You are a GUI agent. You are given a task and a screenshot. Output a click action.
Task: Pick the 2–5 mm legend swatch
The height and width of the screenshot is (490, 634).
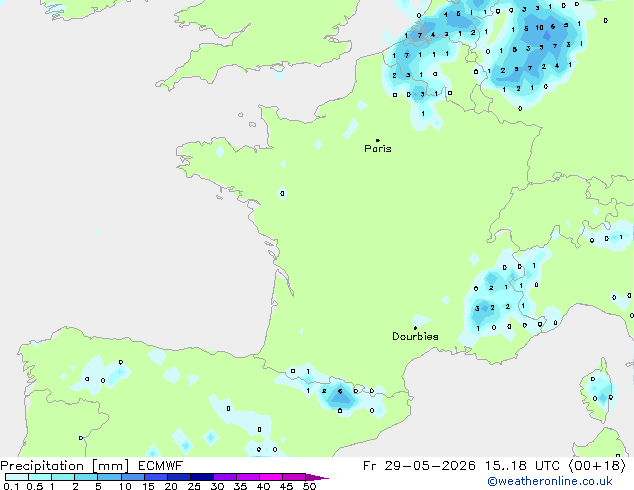tap(86, 477)
